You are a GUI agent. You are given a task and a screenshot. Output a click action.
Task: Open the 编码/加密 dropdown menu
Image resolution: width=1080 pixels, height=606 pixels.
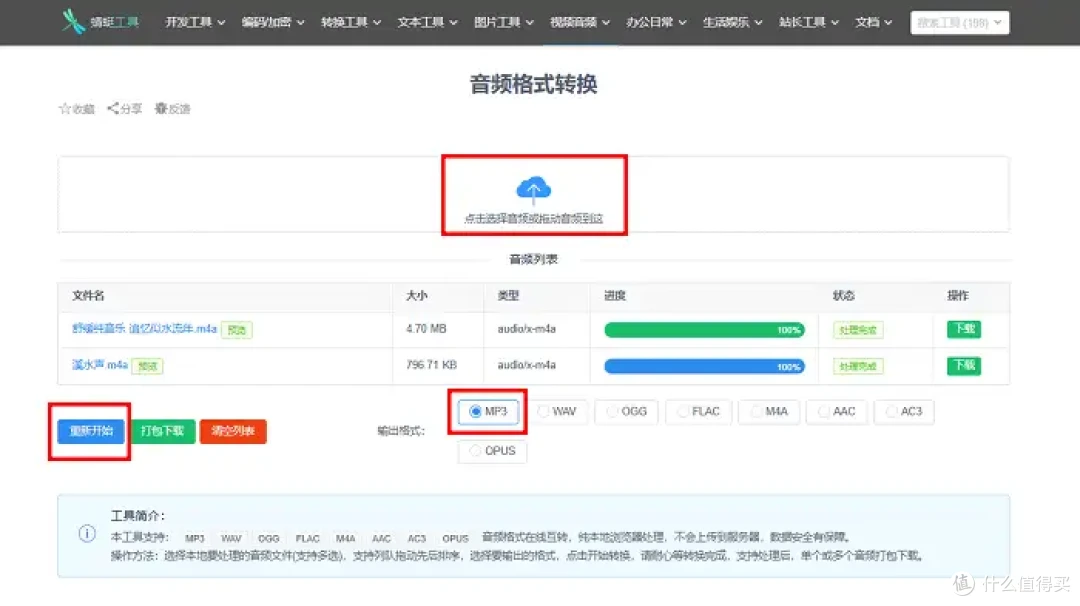(273, 22)
